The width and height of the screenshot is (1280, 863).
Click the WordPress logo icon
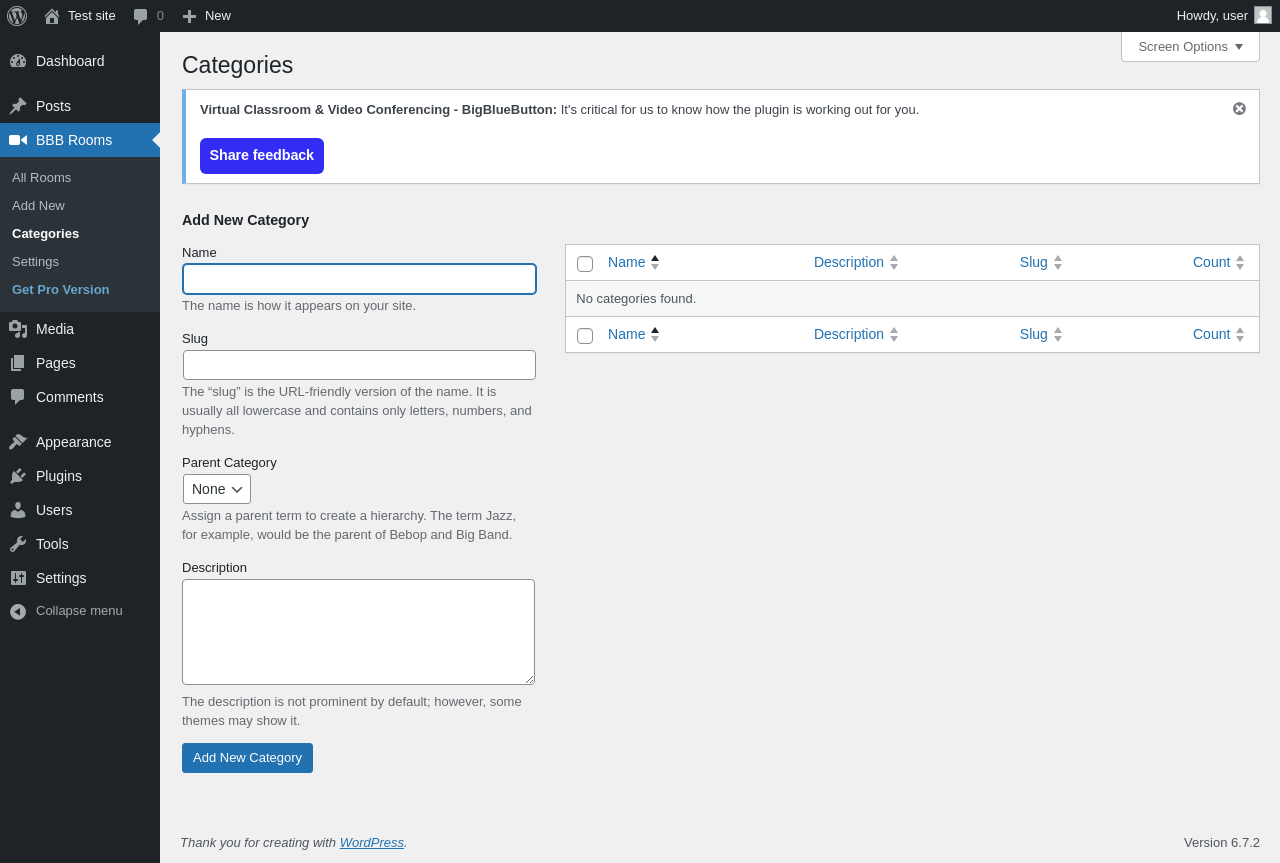[x=17, y=16]
